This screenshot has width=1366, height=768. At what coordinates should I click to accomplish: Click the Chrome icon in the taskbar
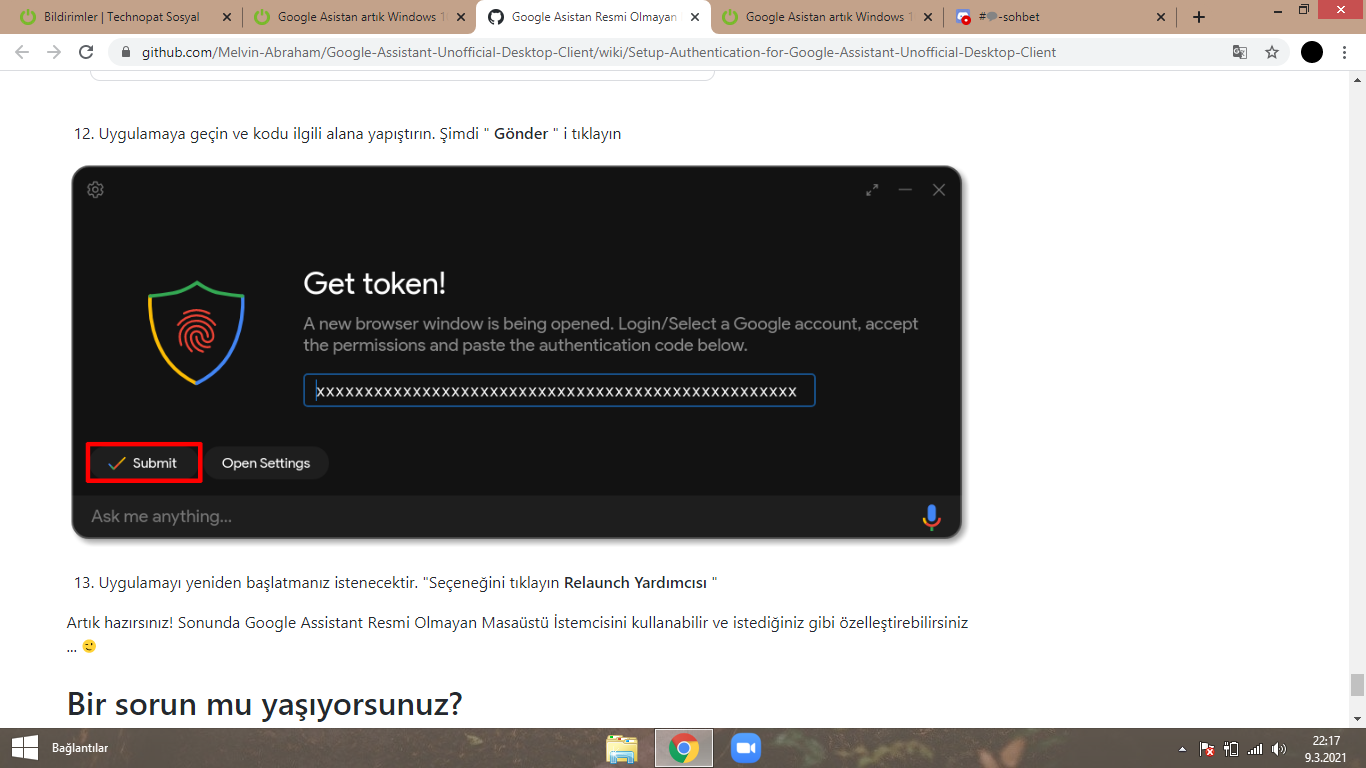pos(684,748)
